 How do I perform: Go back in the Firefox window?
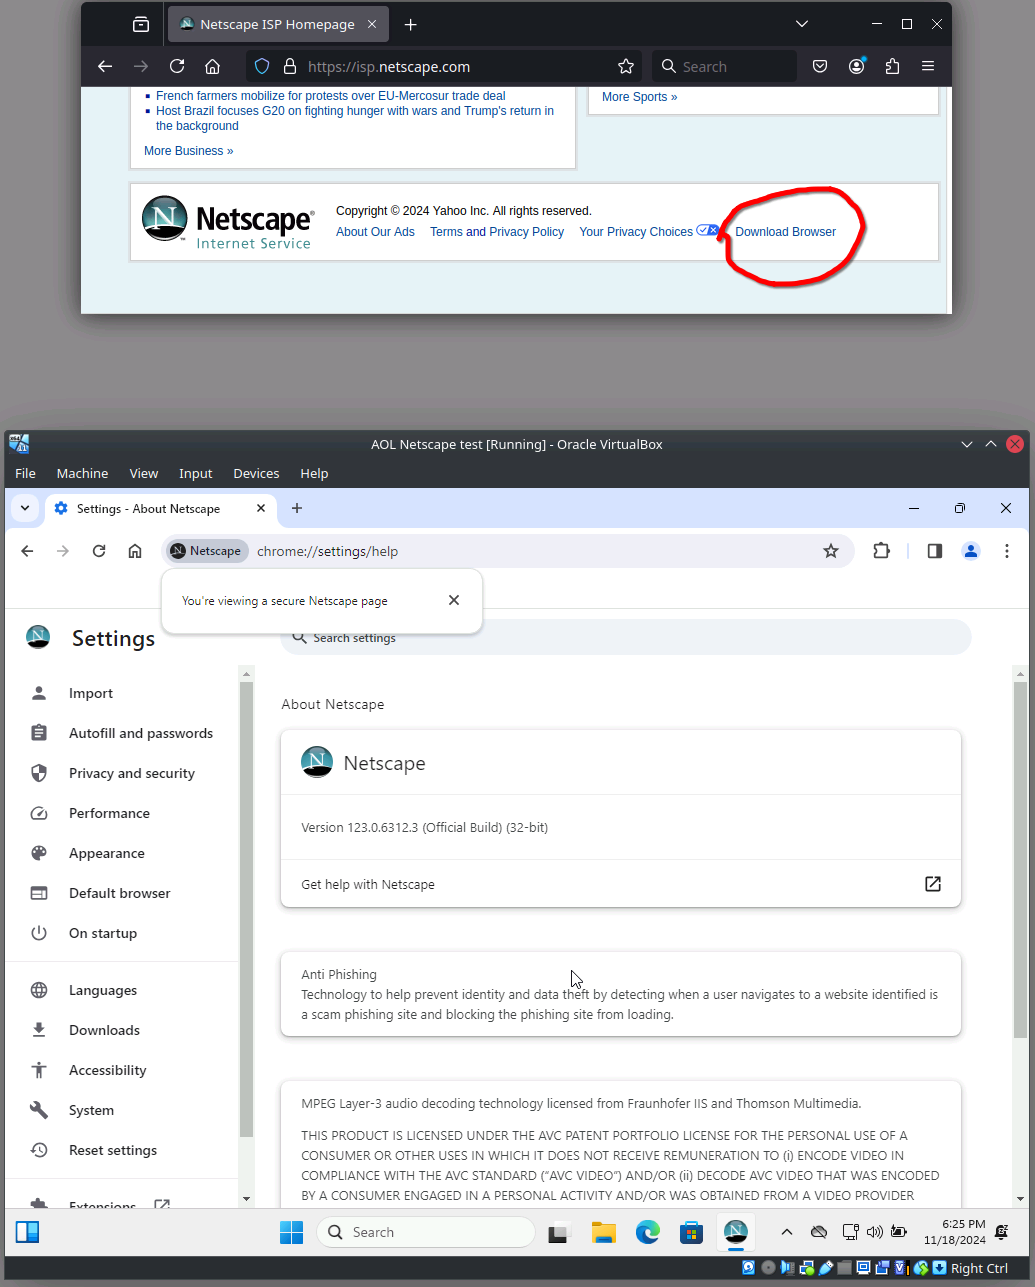click(x=105, y=67)
